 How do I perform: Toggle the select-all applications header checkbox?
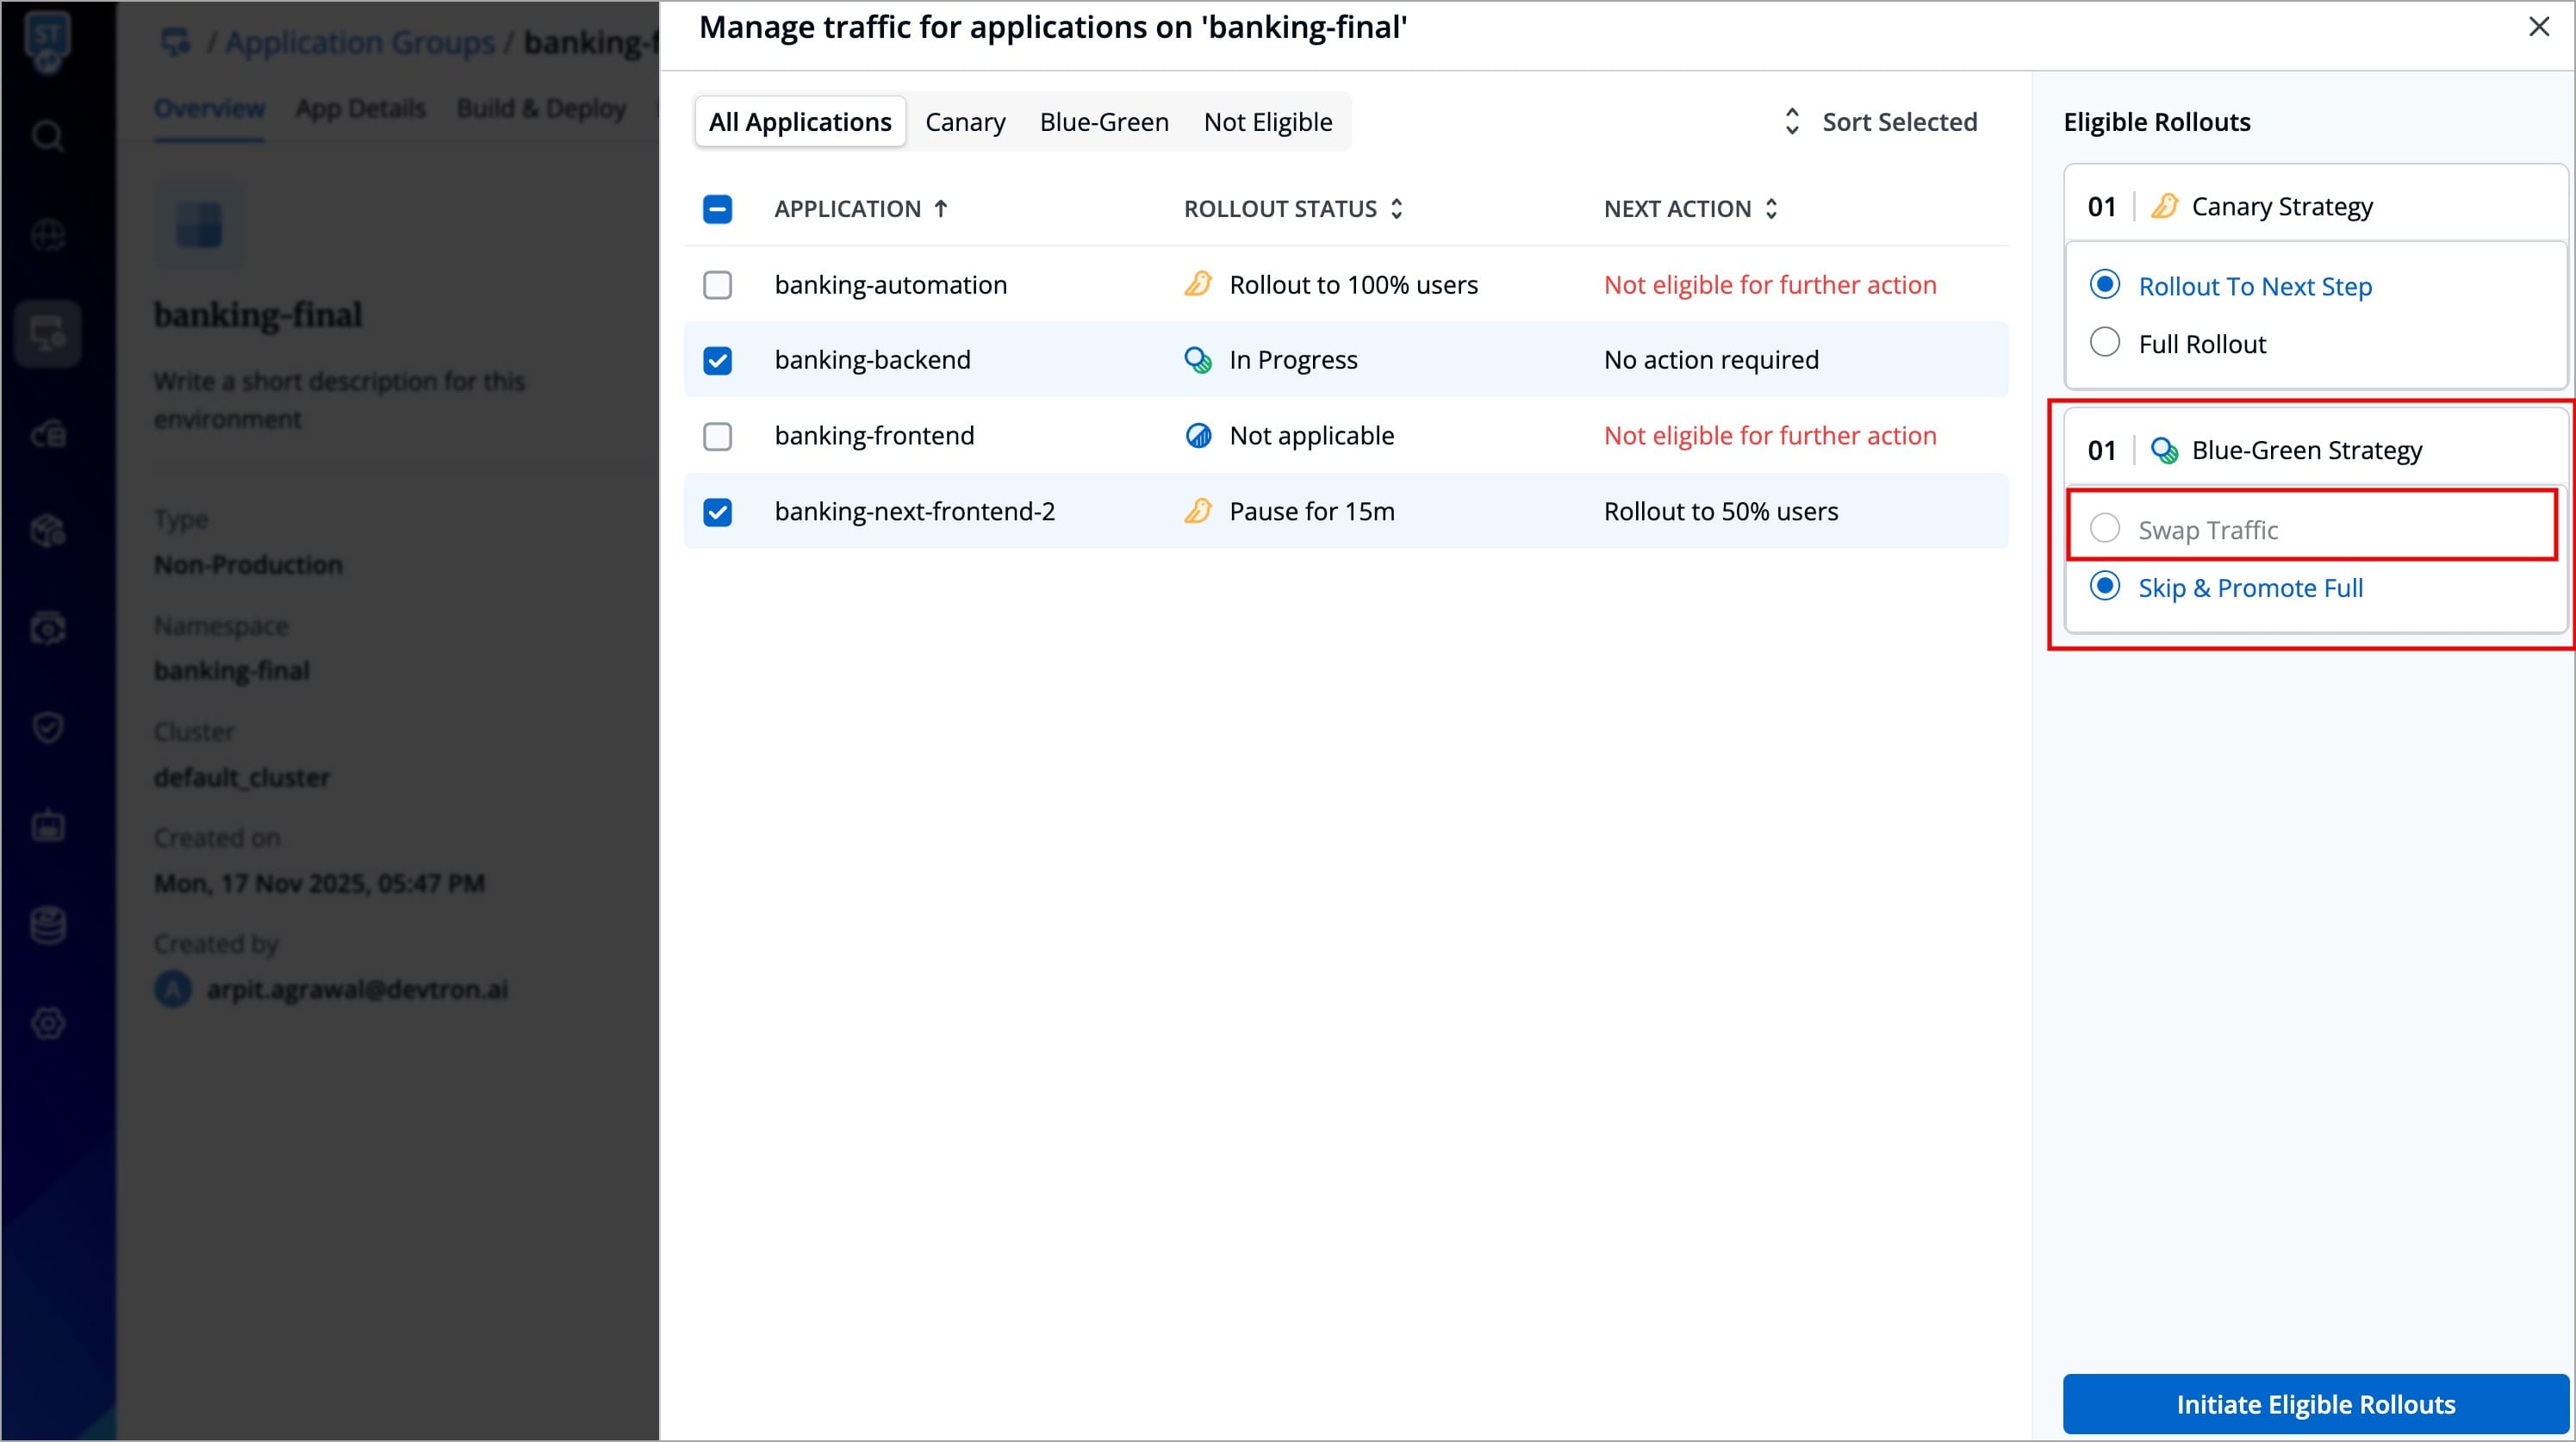(x=717, y=209)
